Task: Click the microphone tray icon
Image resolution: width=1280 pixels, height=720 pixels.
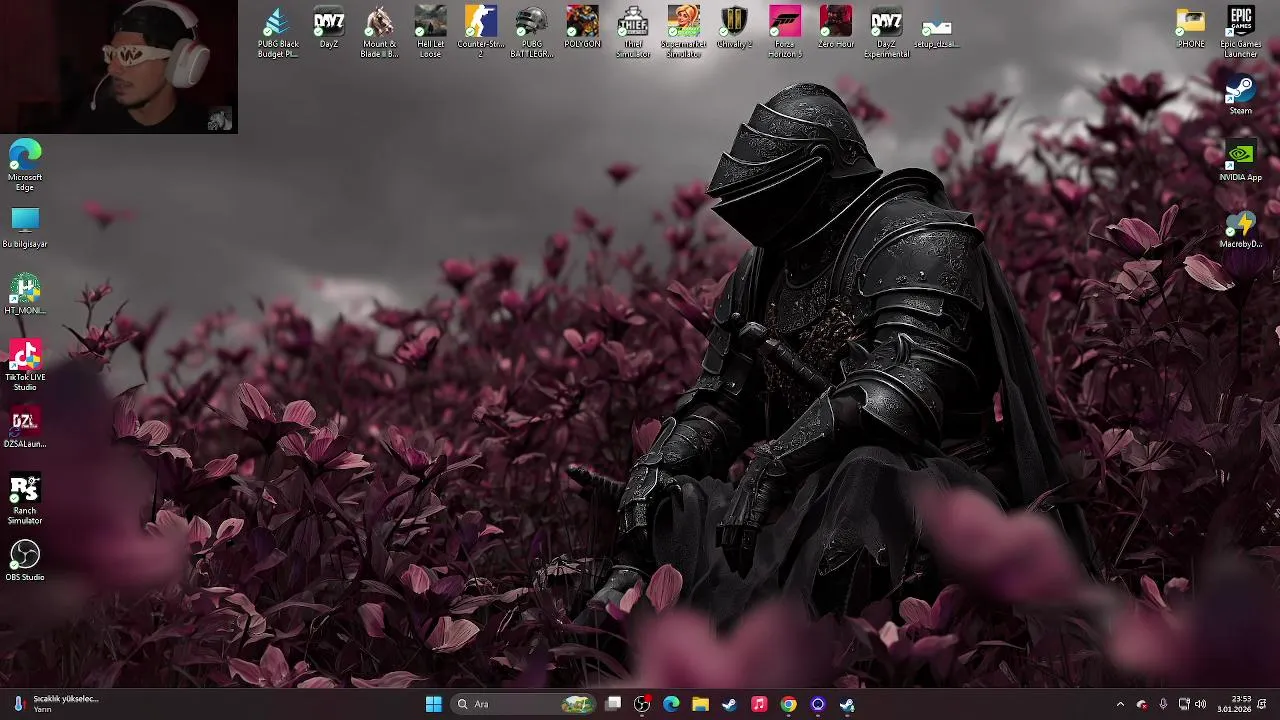Action: pos(1163,704)
